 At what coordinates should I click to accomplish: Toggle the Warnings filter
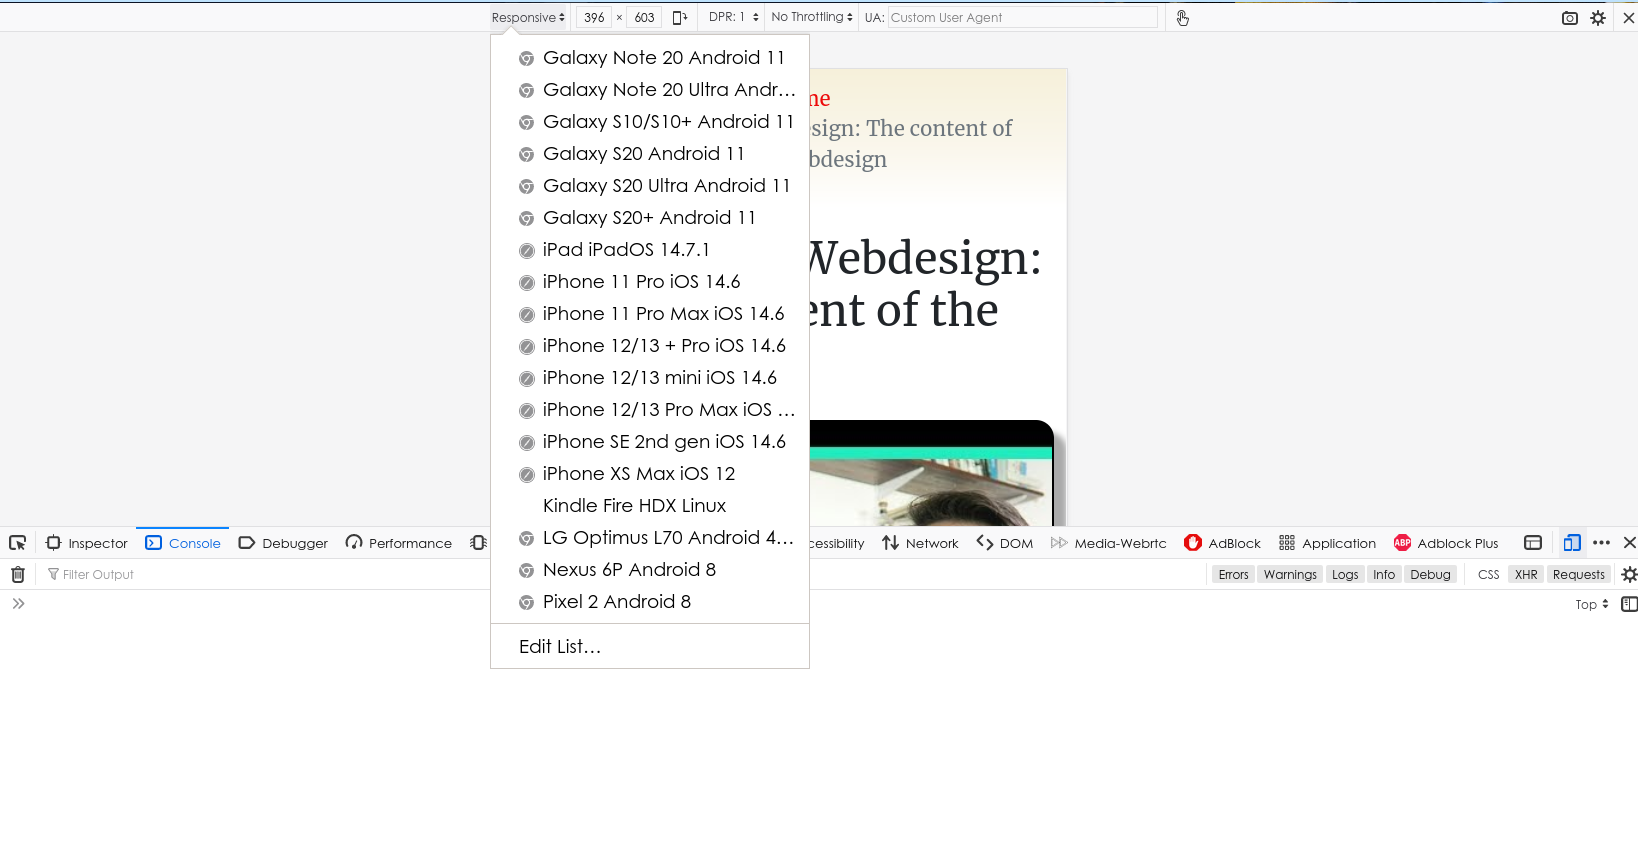[1290, 574]
